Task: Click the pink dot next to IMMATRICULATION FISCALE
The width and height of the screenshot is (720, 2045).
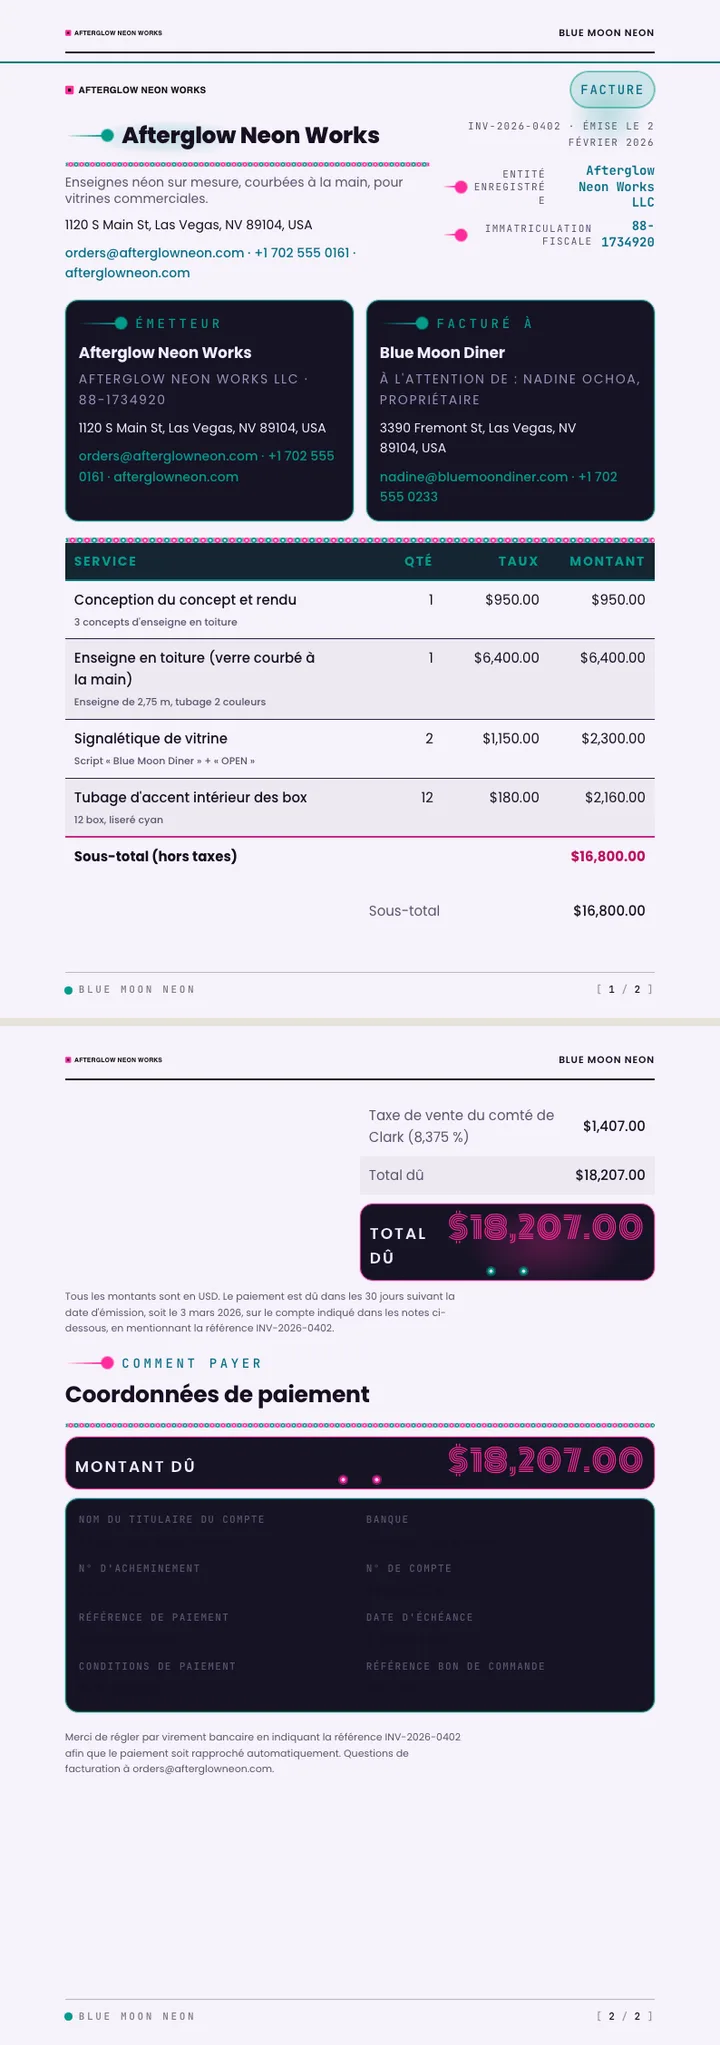Action: 461,235
